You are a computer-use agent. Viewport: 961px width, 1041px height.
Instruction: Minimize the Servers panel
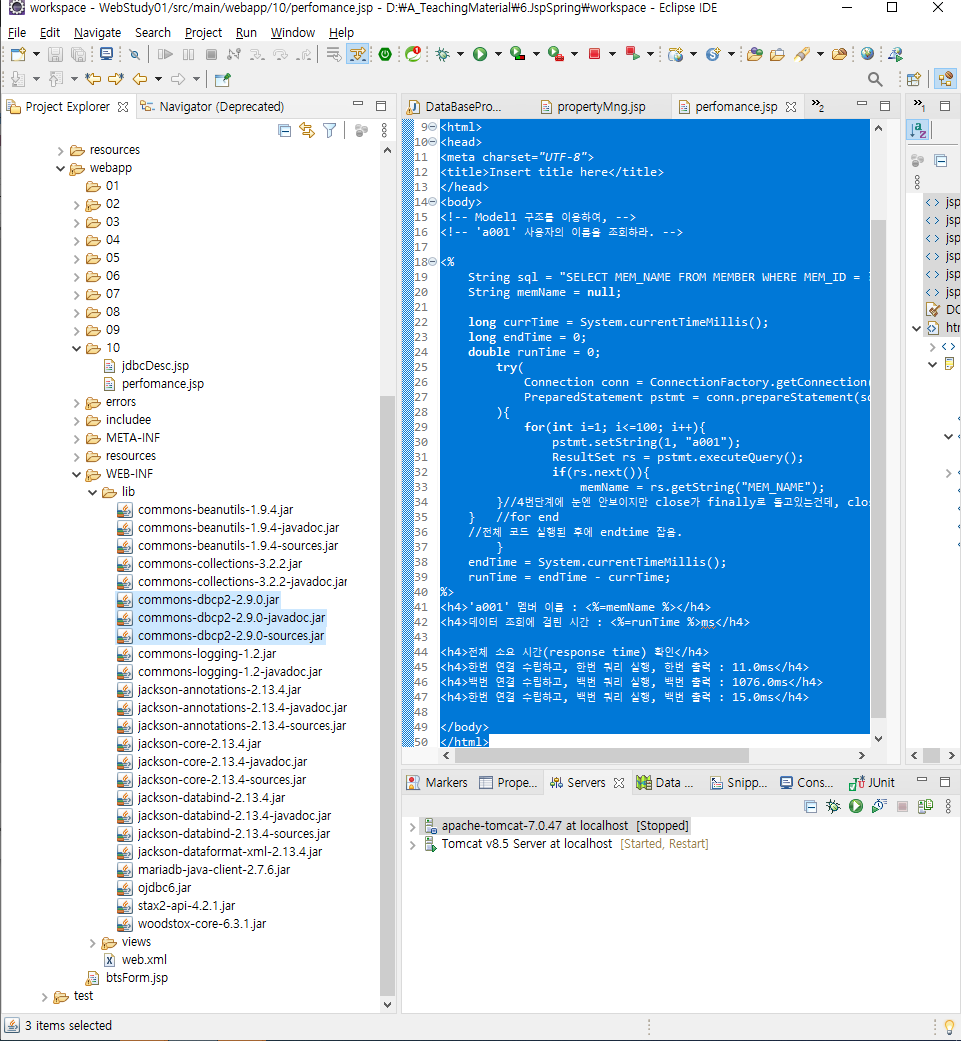click(x=922, y=781)
